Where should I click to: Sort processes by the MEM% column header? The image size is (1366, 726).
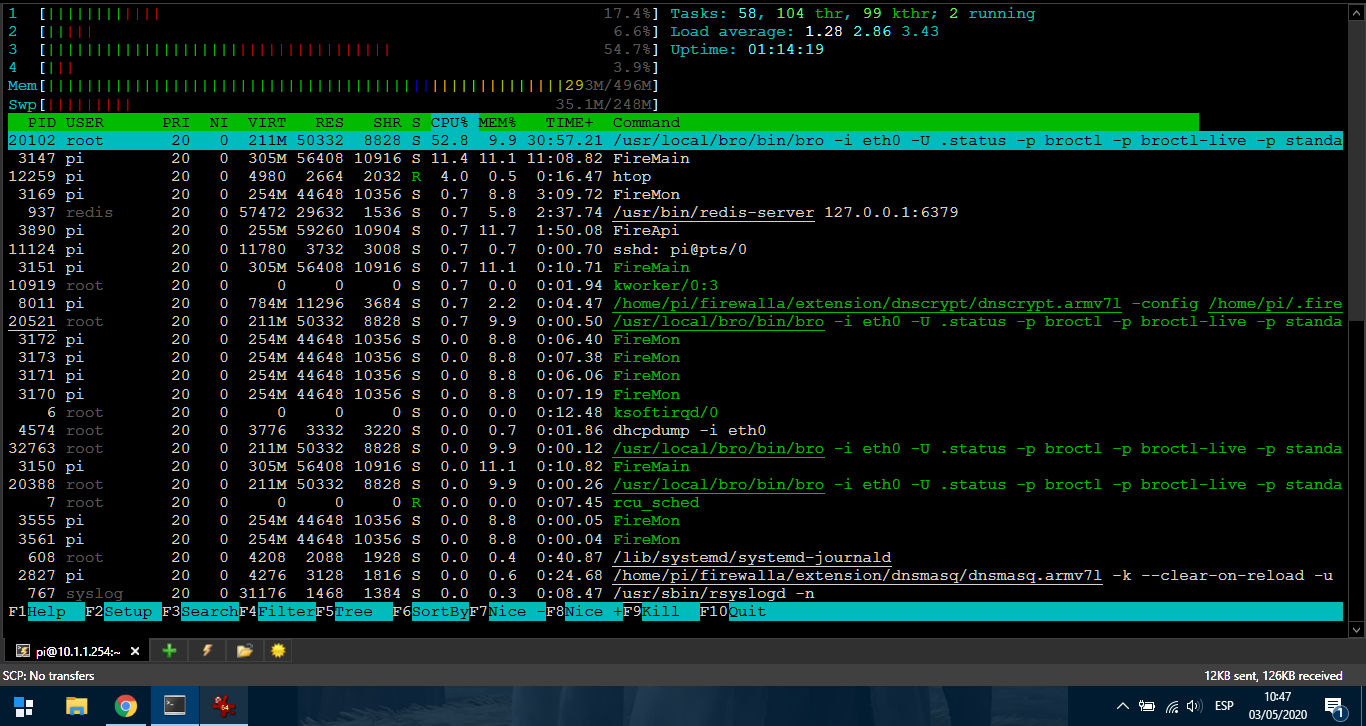tap(497, 122)
